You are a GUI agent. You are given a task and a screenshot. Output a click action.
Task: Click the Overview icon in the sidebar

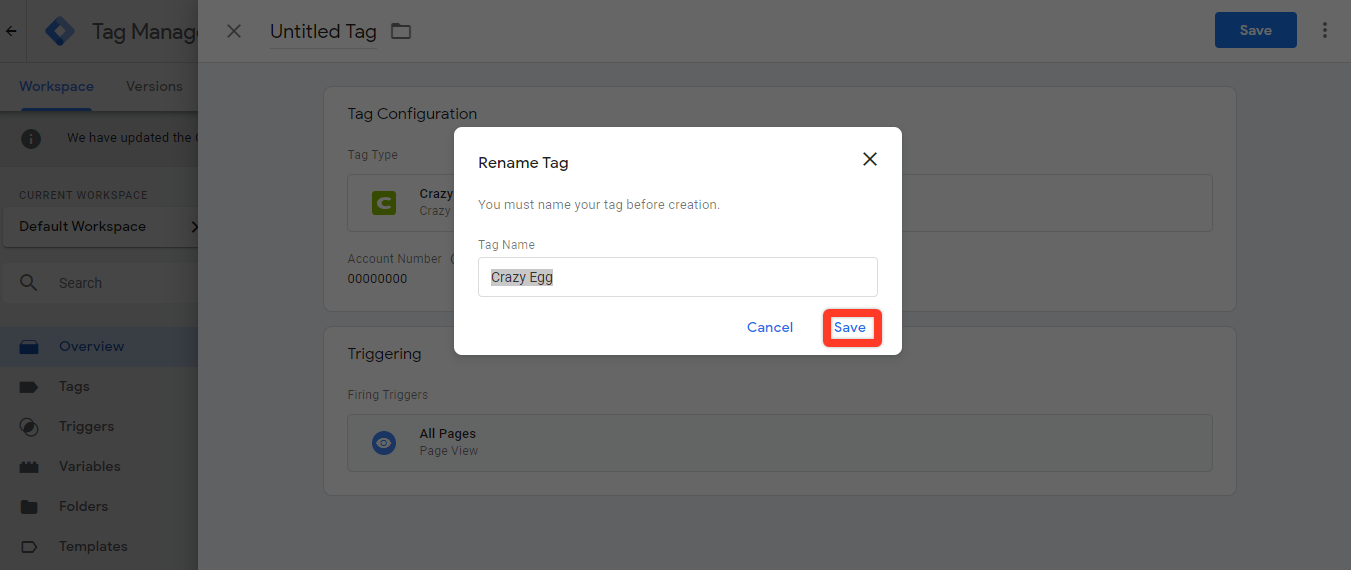click(x=29, y=347)
